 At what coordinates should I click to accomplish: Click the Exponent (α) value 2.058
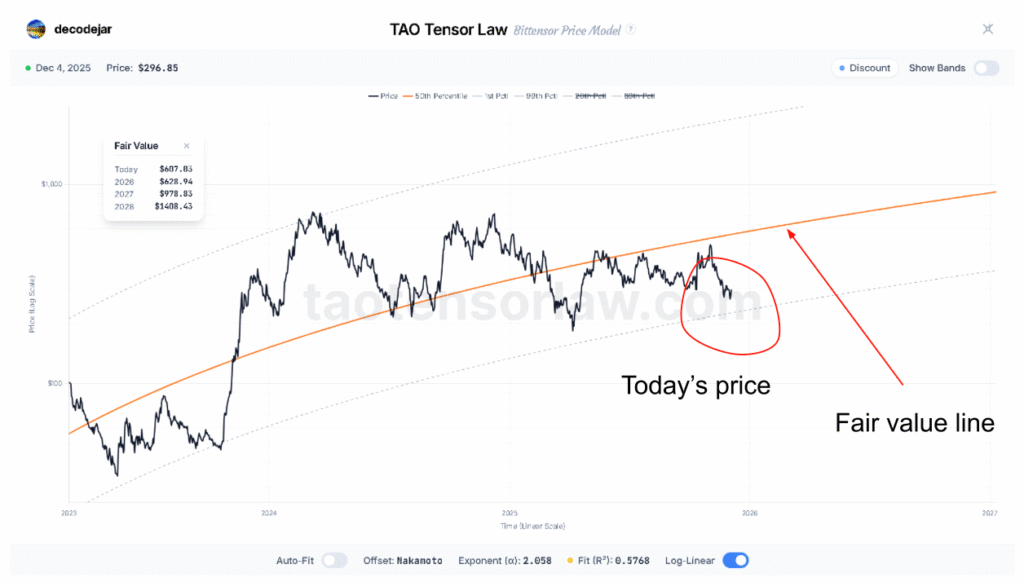(537, 561)
